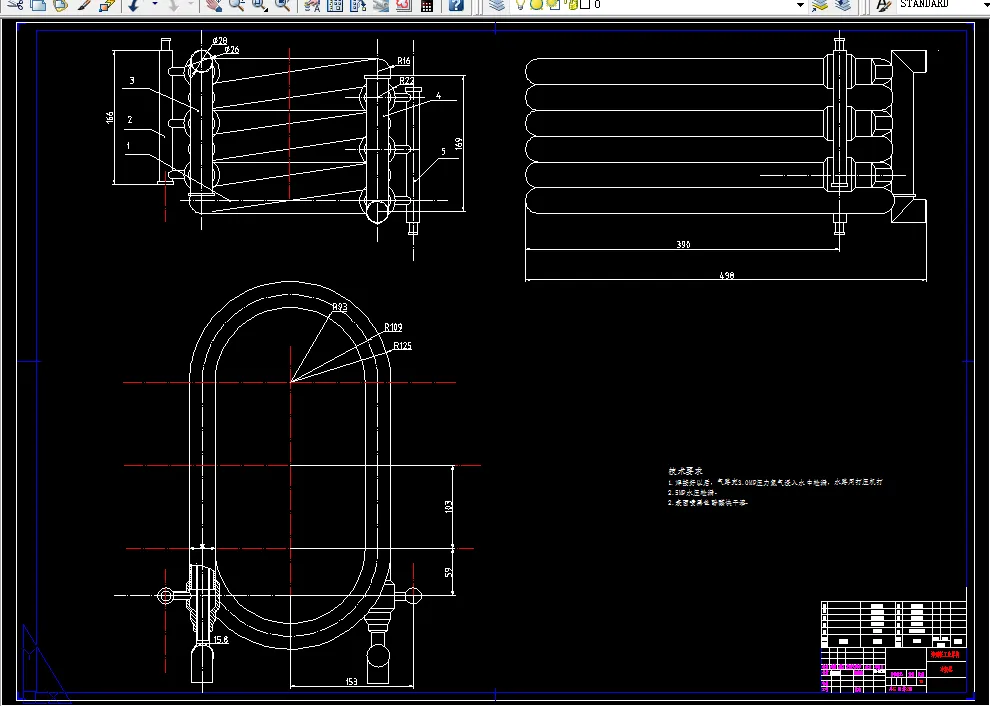Click the Help question mark icon
The height and width of the screenshot is (706, 990).
456,4
